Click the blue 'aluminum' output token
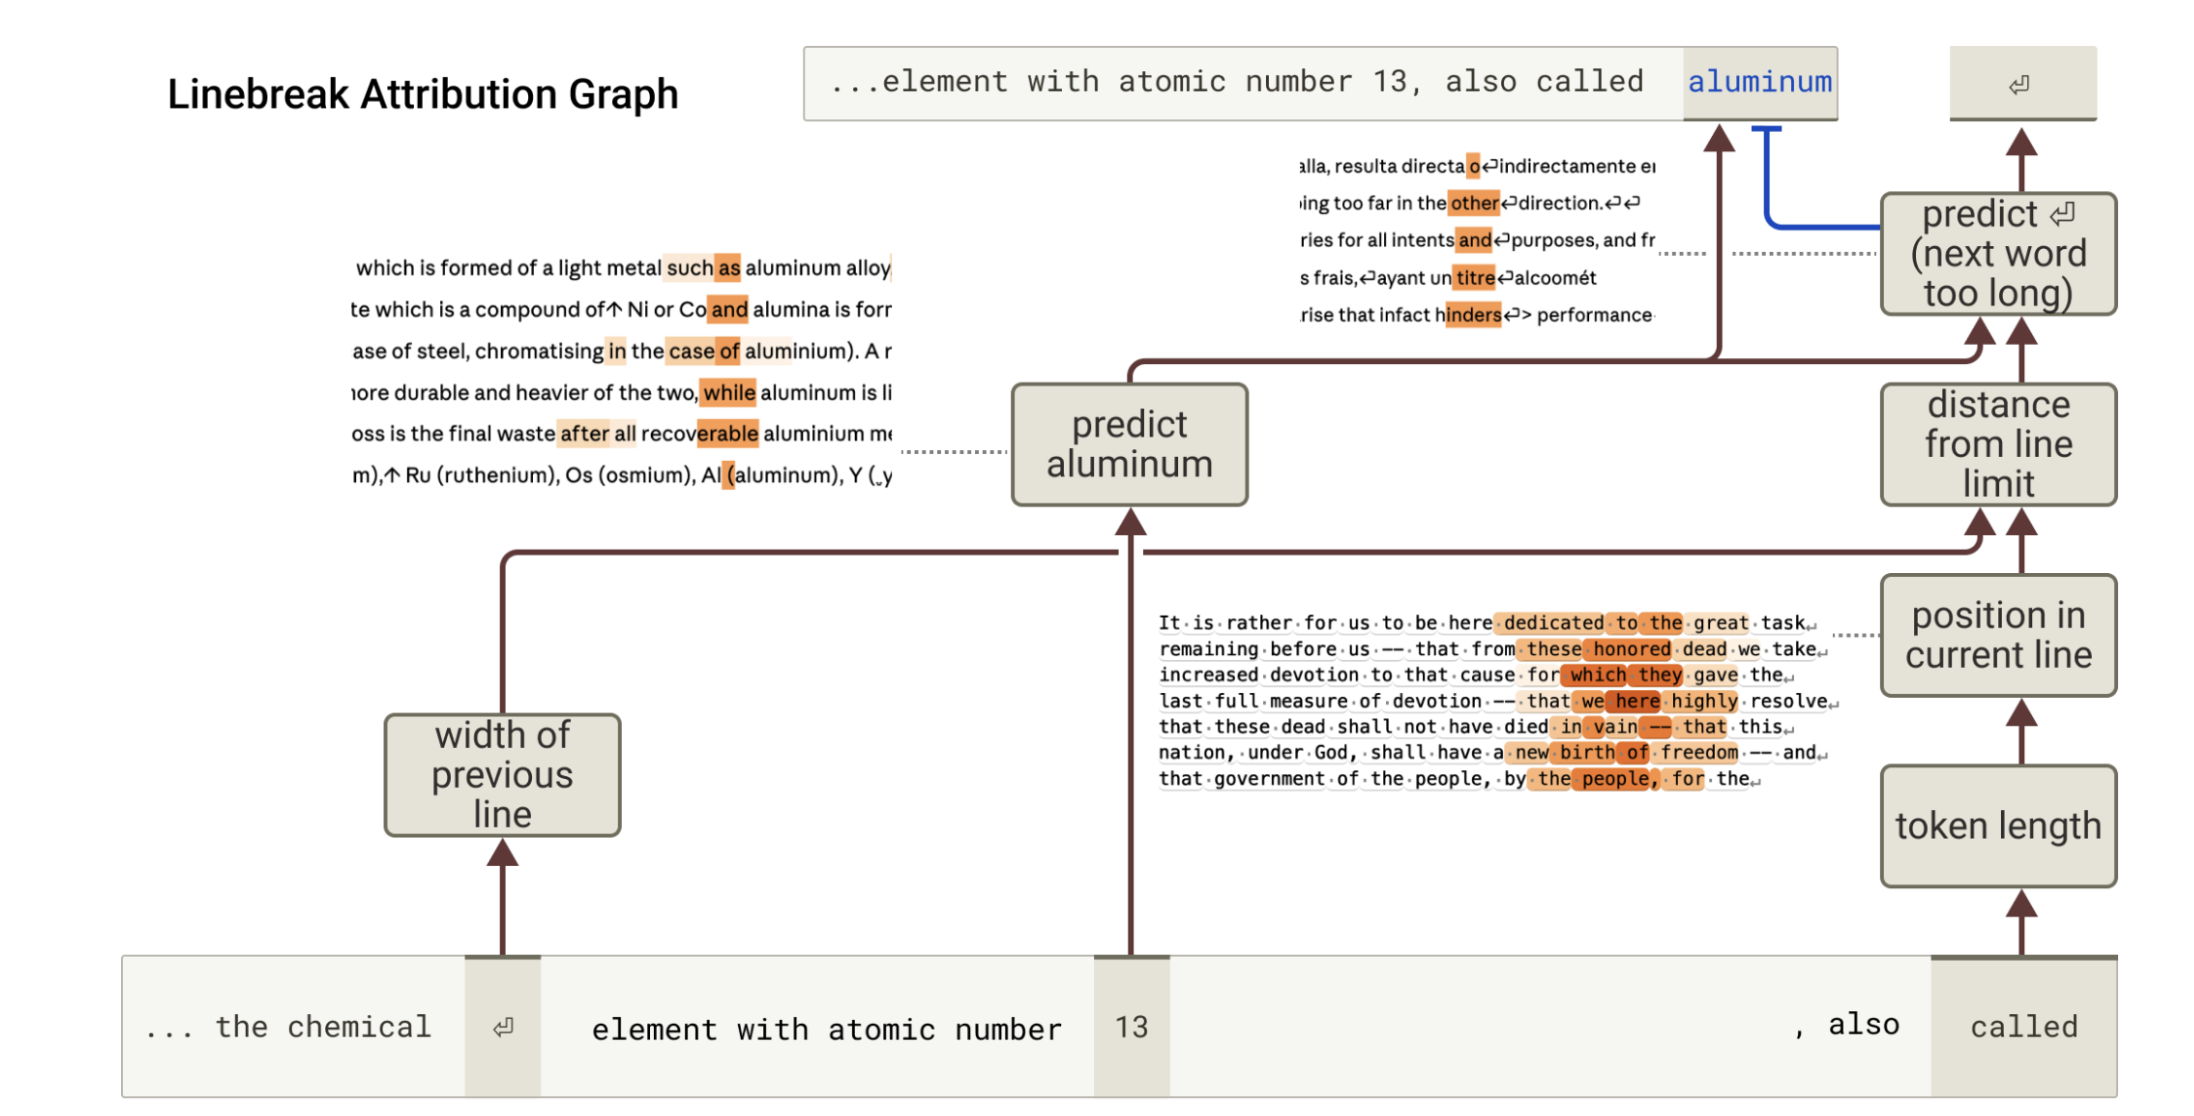The image size is (2194, 1116). (1760, 82)
